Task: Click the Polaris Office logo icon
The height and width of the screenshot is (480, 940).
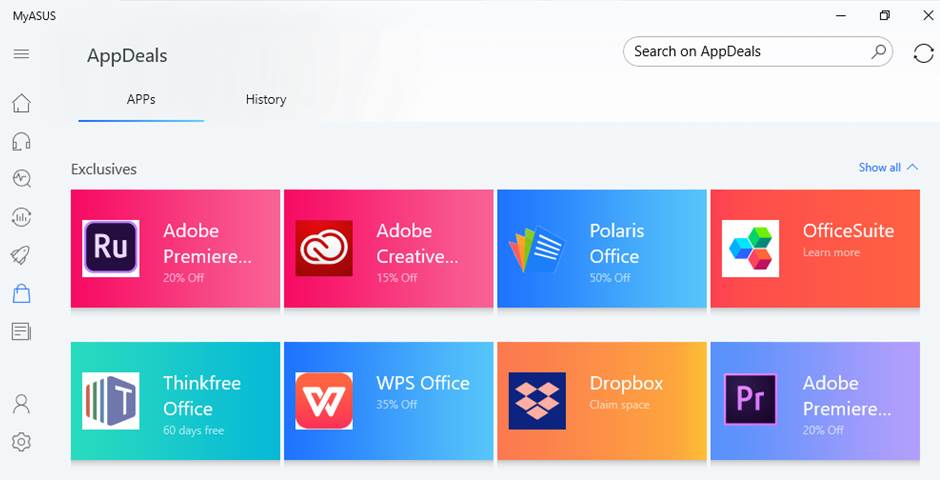Action: pyautogui.click(x=537, y=248)
